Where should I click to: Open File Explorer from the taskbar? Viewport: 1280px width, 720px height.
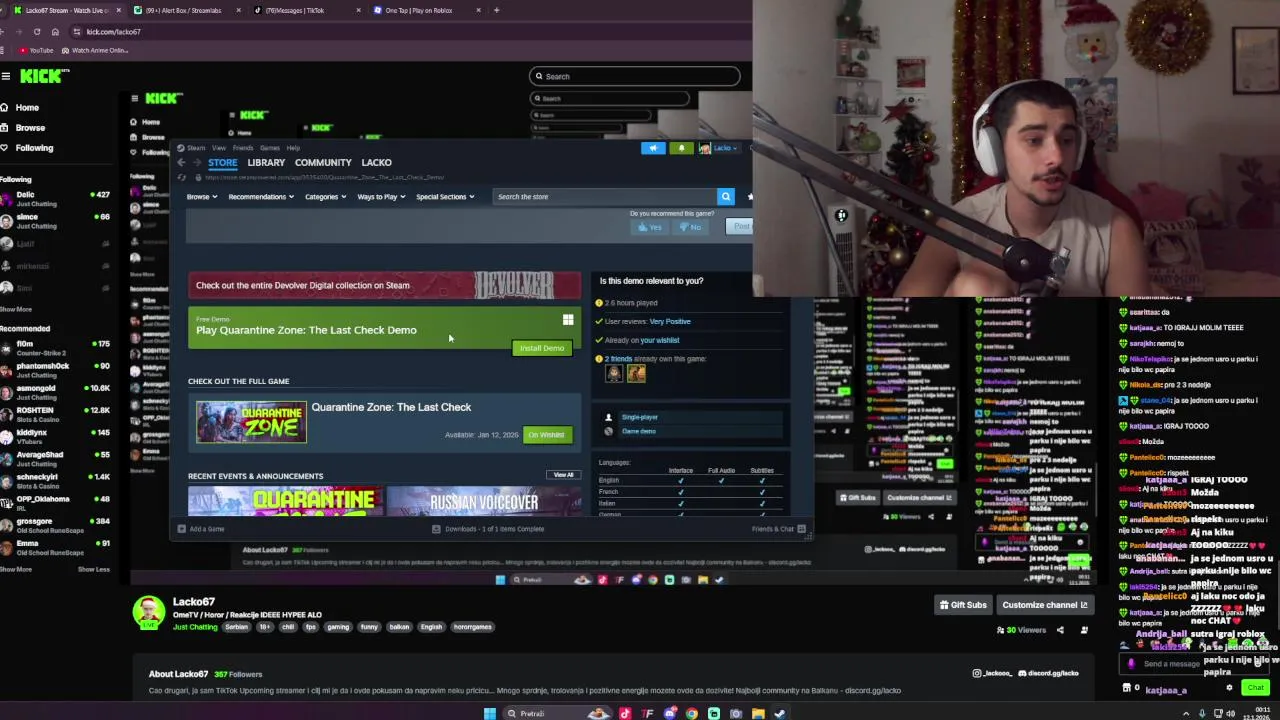[x=758, y=713]
